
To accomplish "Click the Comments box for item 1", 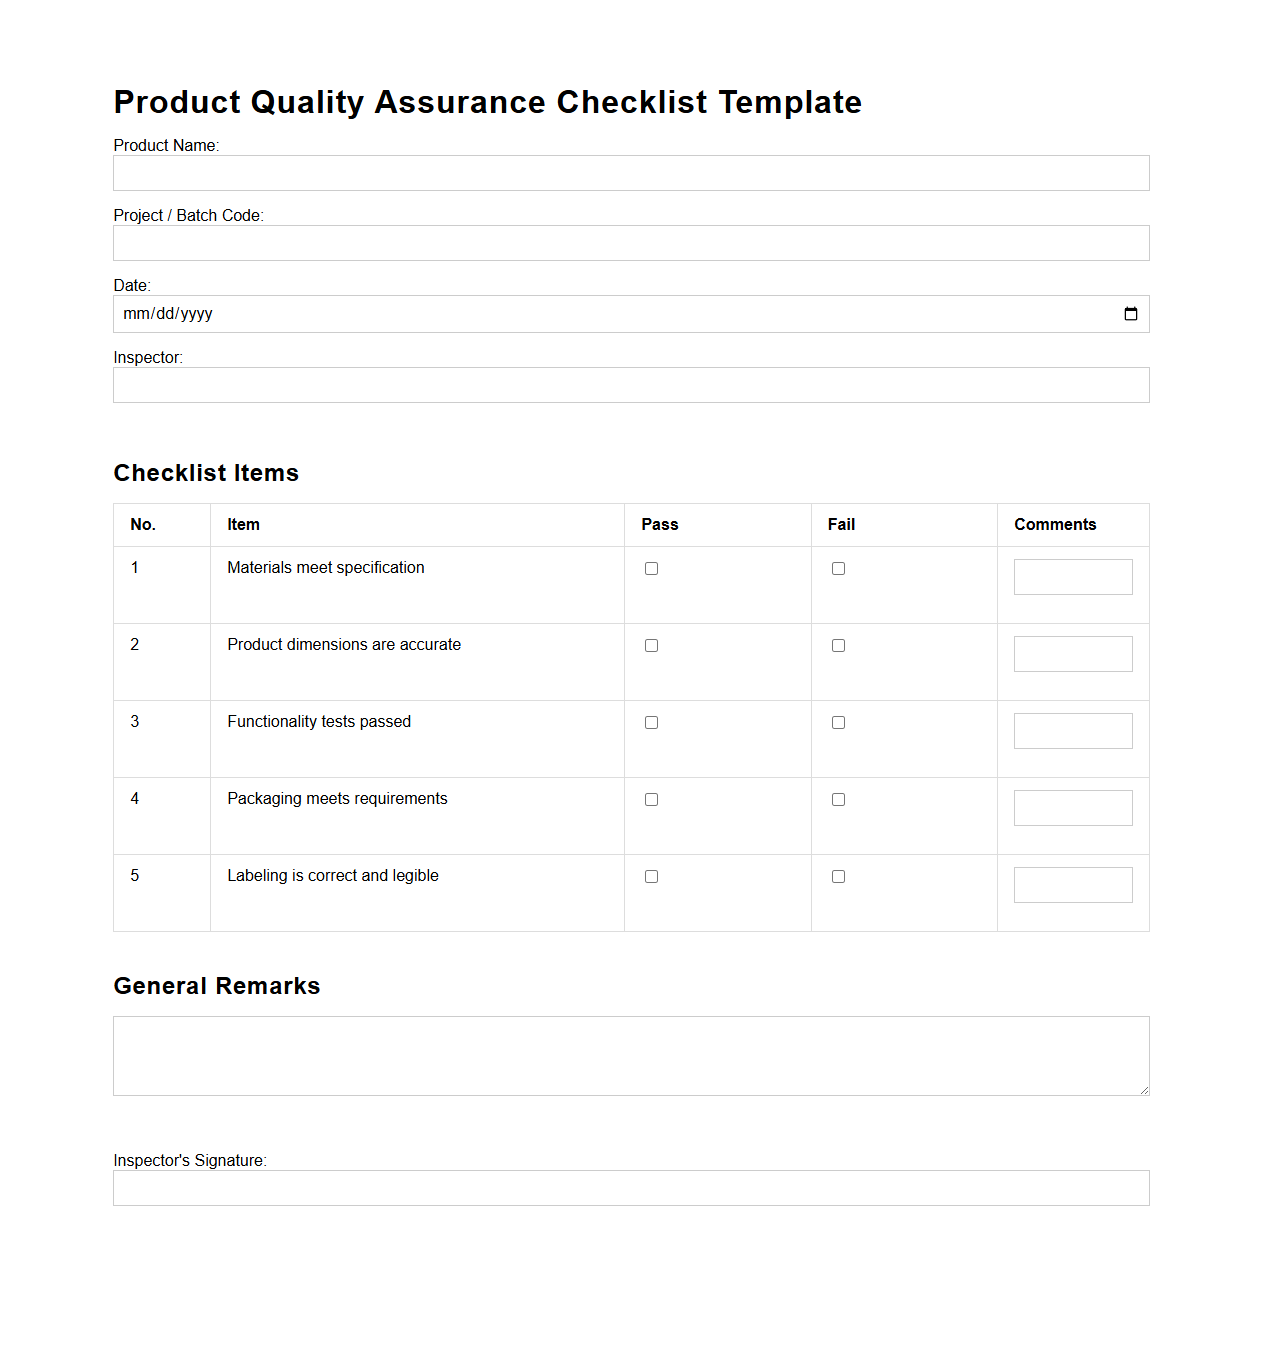I will point(1072,576).
